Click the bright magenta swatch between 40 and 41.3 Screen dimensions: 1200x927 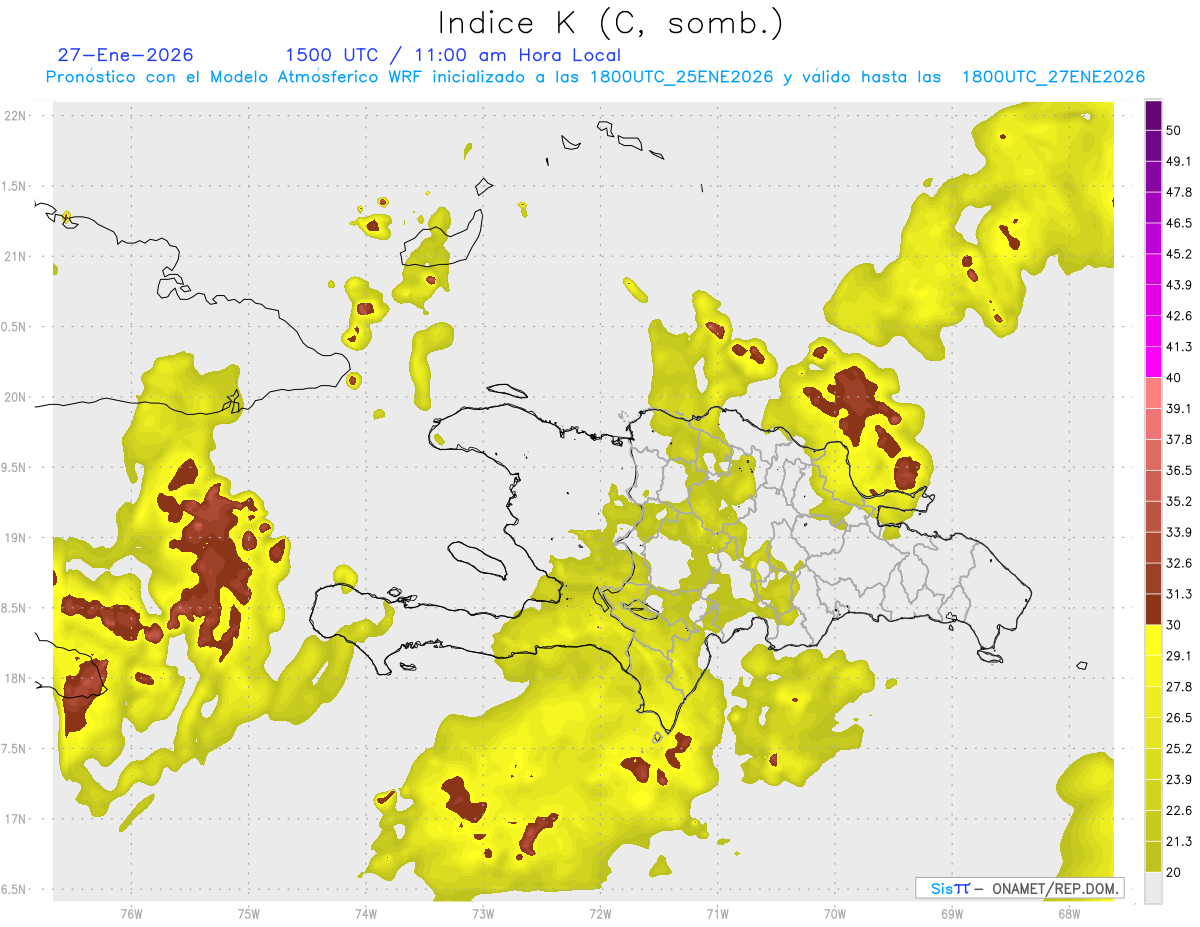coord(1153,362)
